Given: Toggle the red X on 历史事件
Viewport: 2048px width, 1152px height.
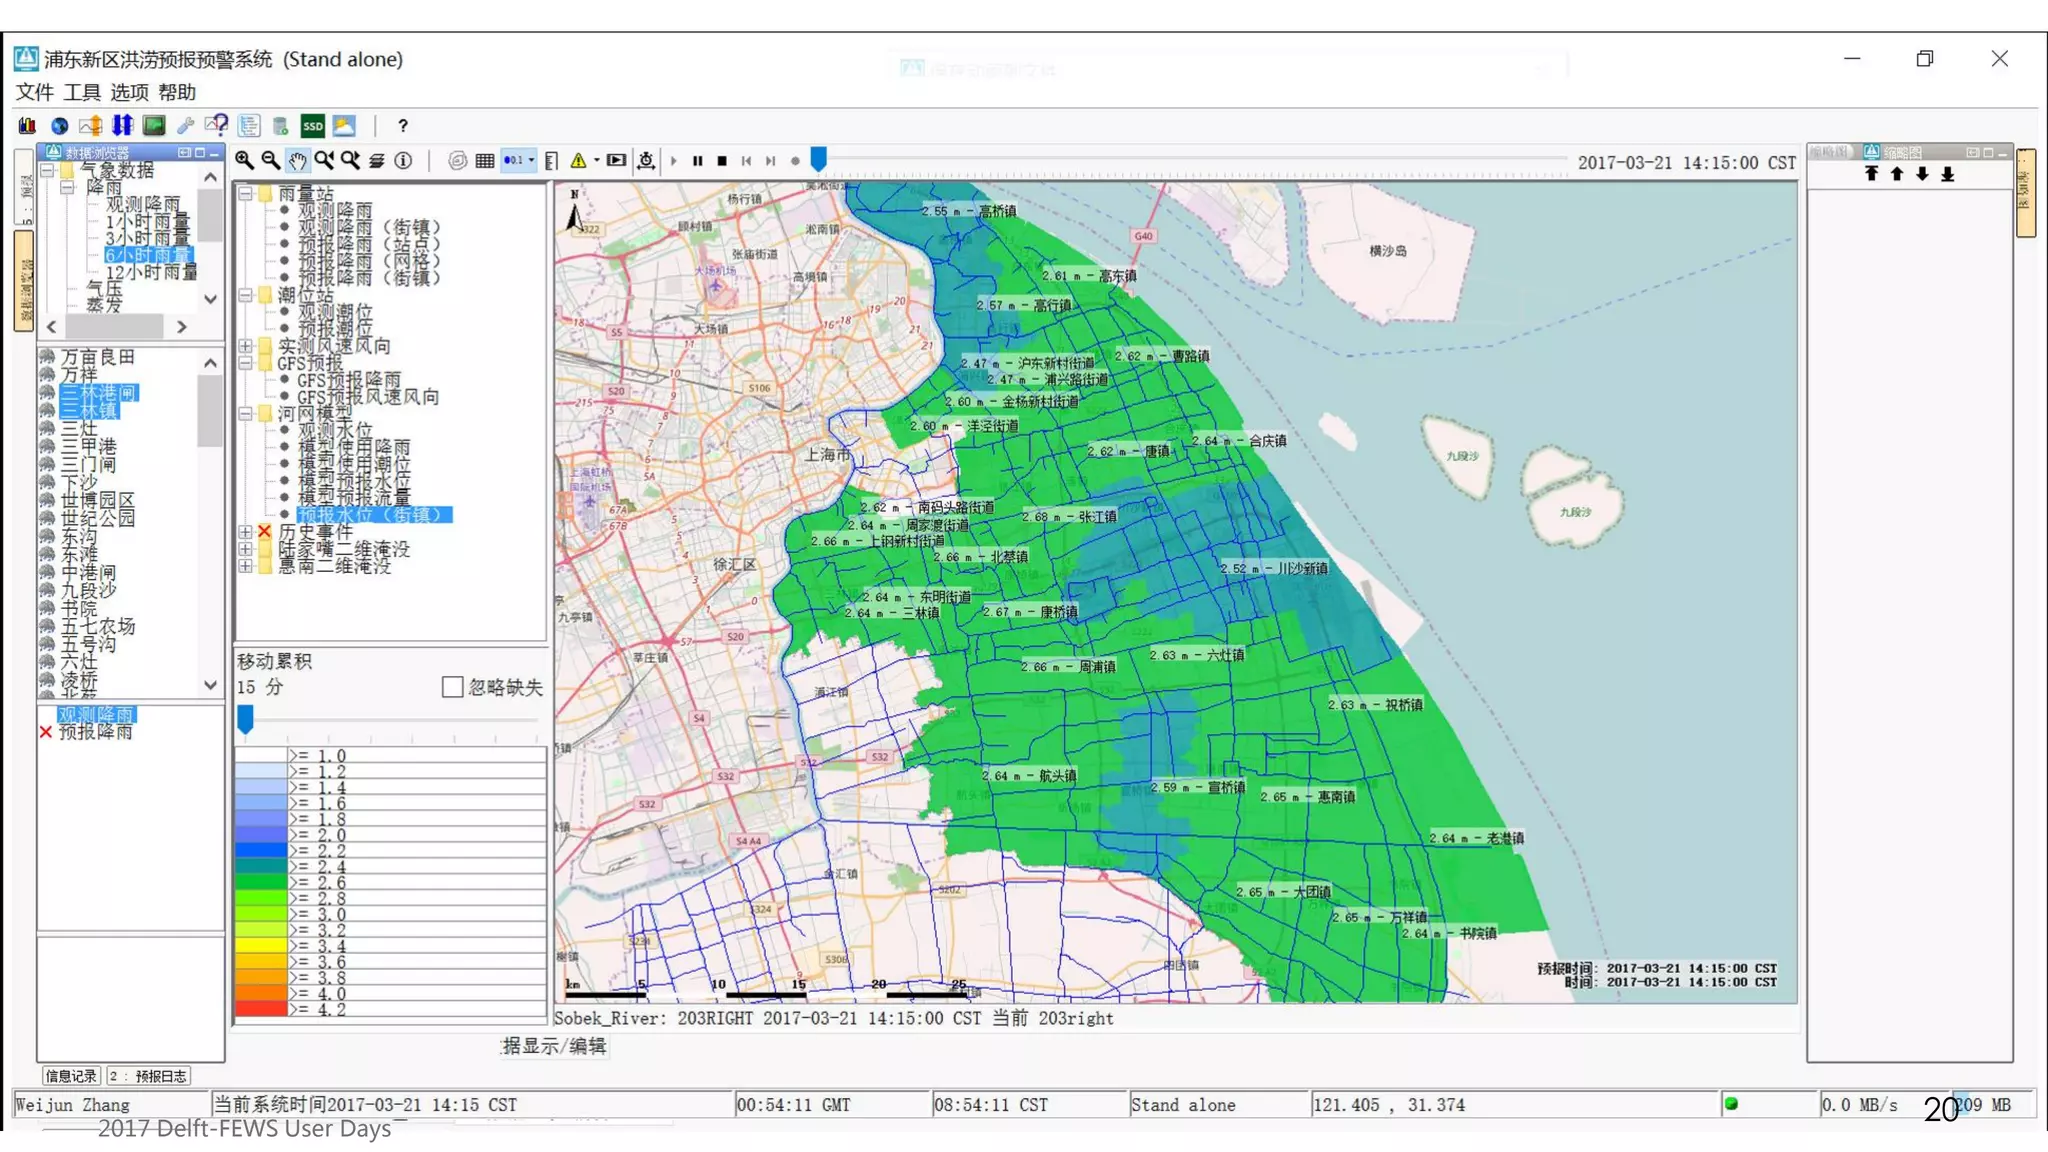Looking at the screenshot, I should click(x=264, y=532).
